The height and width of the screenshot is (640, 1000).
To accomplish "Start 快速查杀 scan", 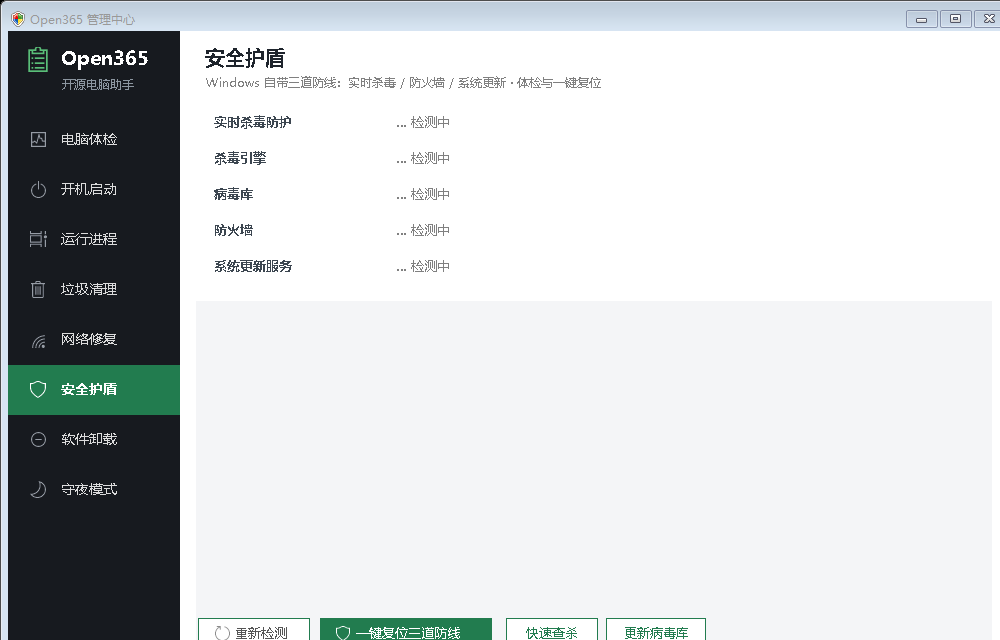I will (552, 629).
